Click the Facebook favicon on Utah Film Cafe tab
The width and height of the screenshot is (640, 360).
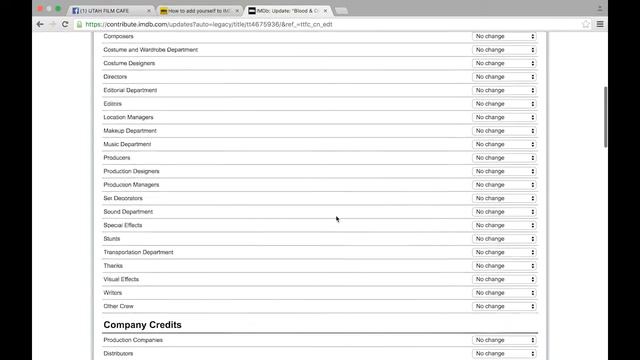(x=76, y=11)
